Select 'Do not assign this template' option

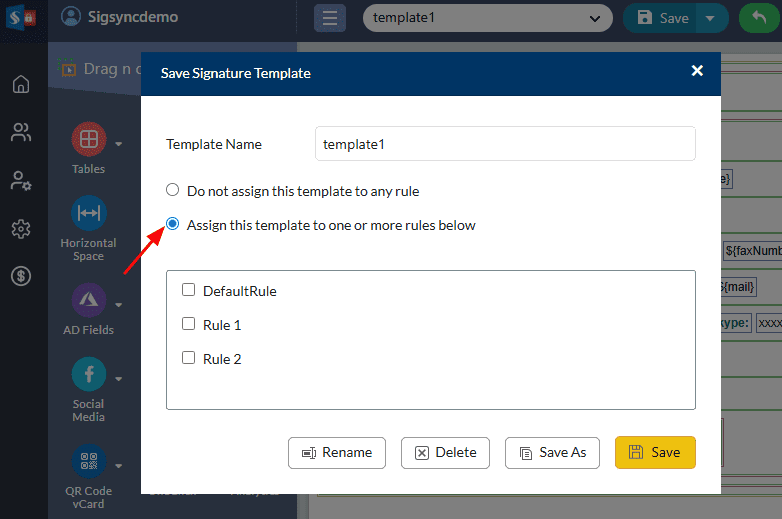coord(173,190)
